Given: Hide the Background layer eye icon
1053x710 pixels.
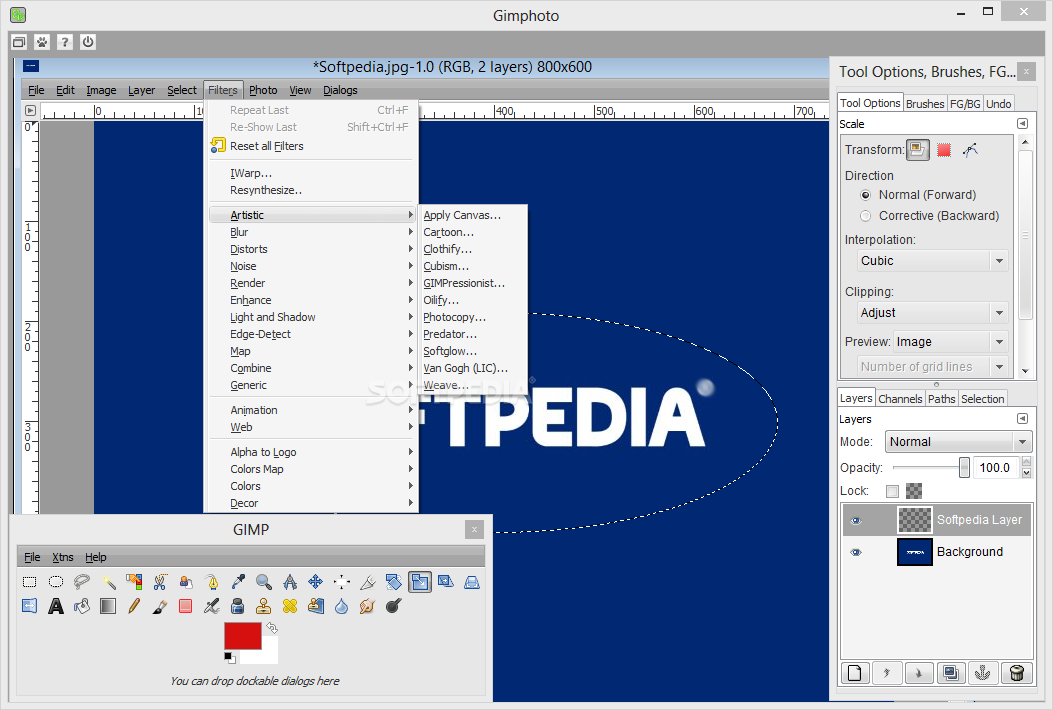Looking at the screenshot, I should (856, 552).
